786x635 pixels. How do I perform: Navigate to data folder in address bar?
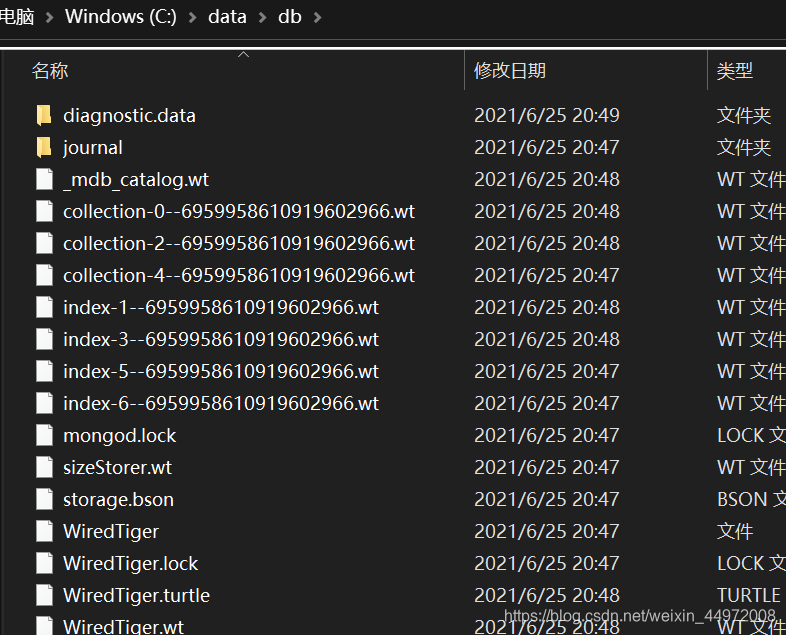(227, 17)
